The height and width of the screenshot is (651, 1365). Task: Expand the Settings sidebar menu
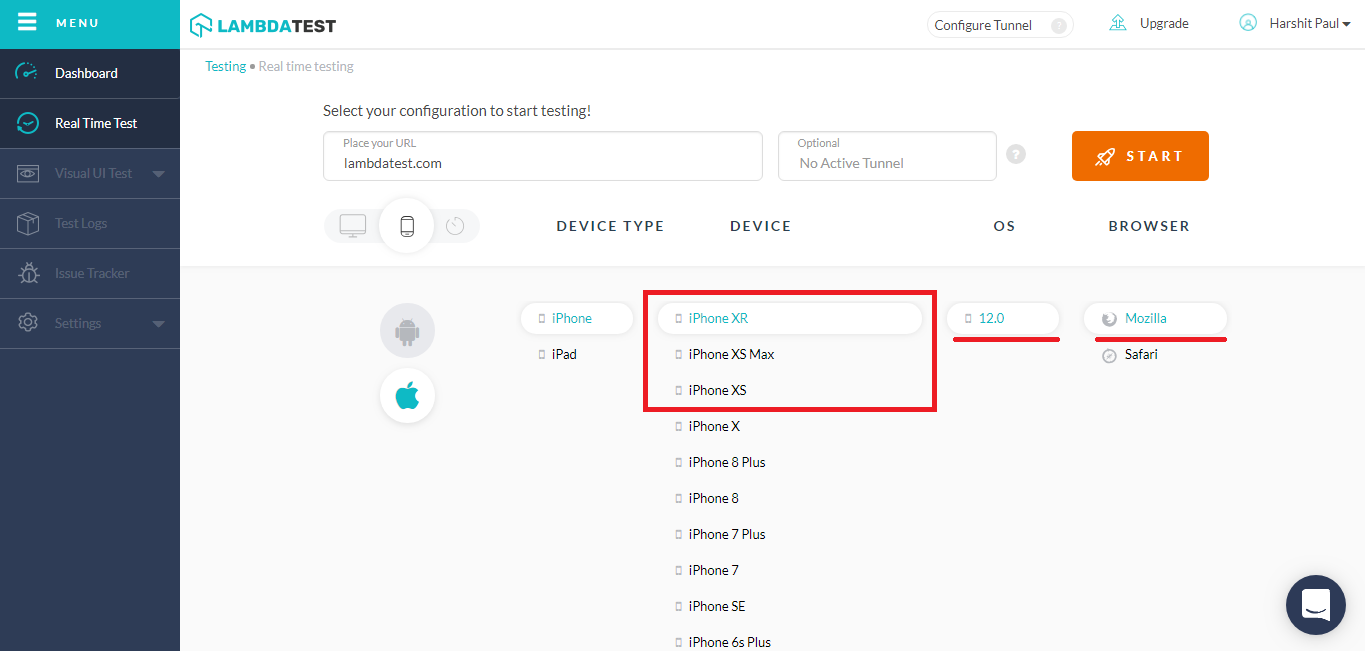tap(158, 324)
